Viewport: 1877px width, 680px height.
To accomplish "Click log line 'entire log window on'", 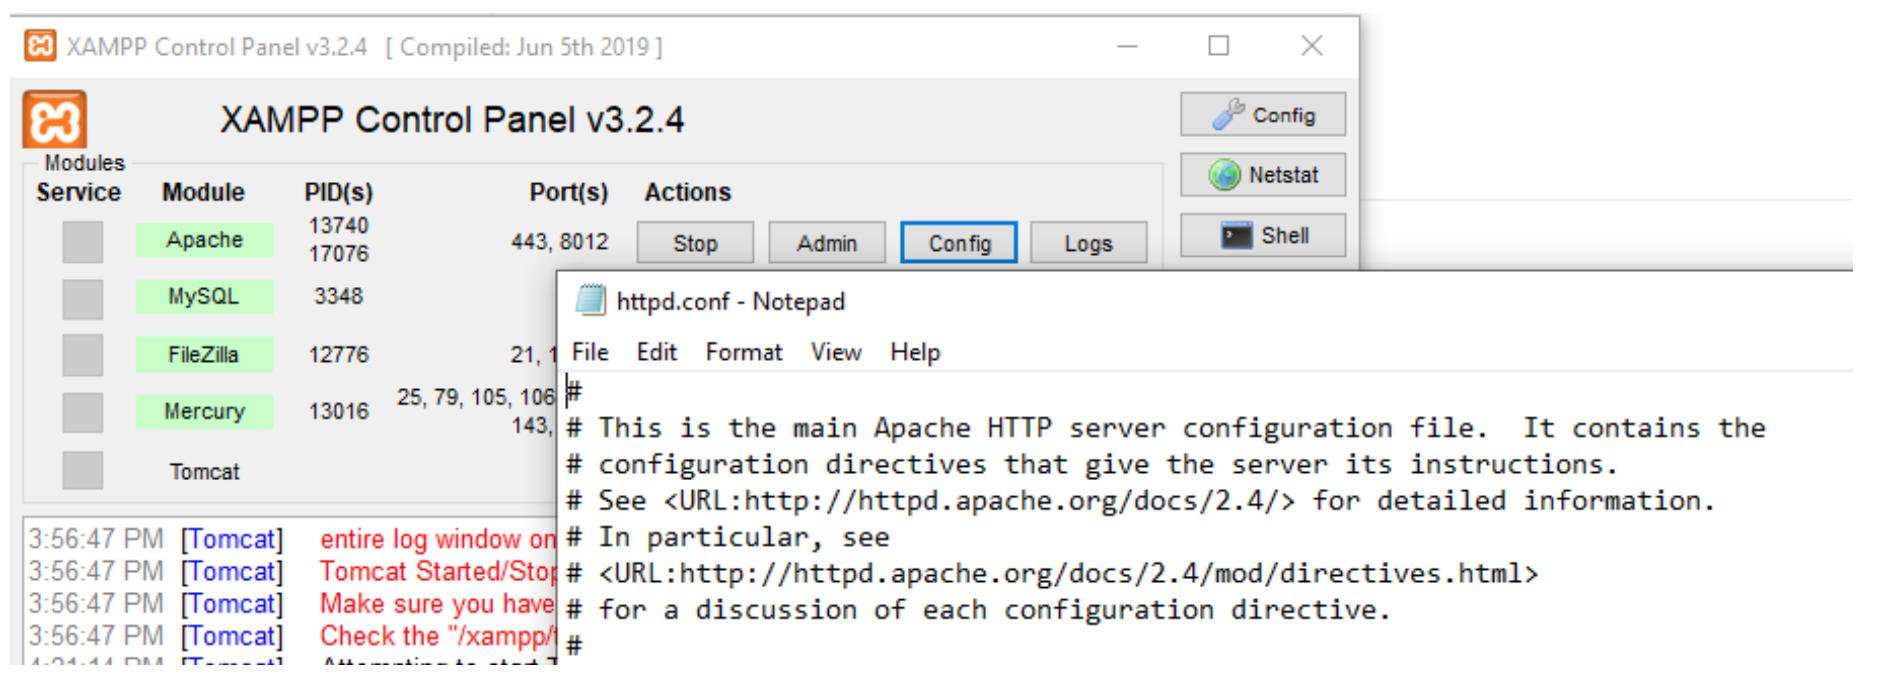I will click(x=438, y=539).
